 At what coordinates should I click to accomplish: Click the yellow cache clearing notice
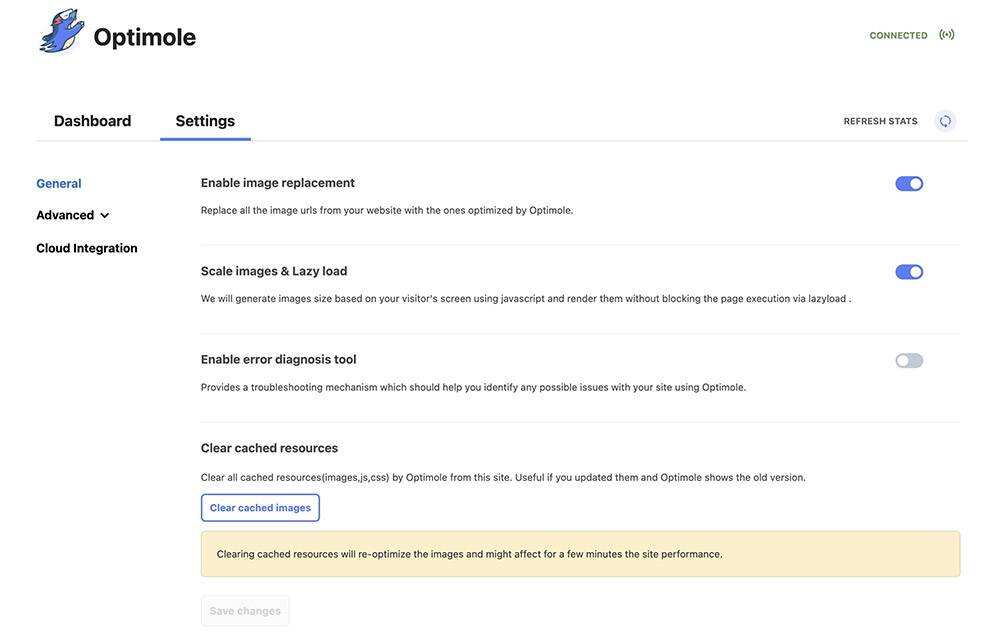click(580, 554)
